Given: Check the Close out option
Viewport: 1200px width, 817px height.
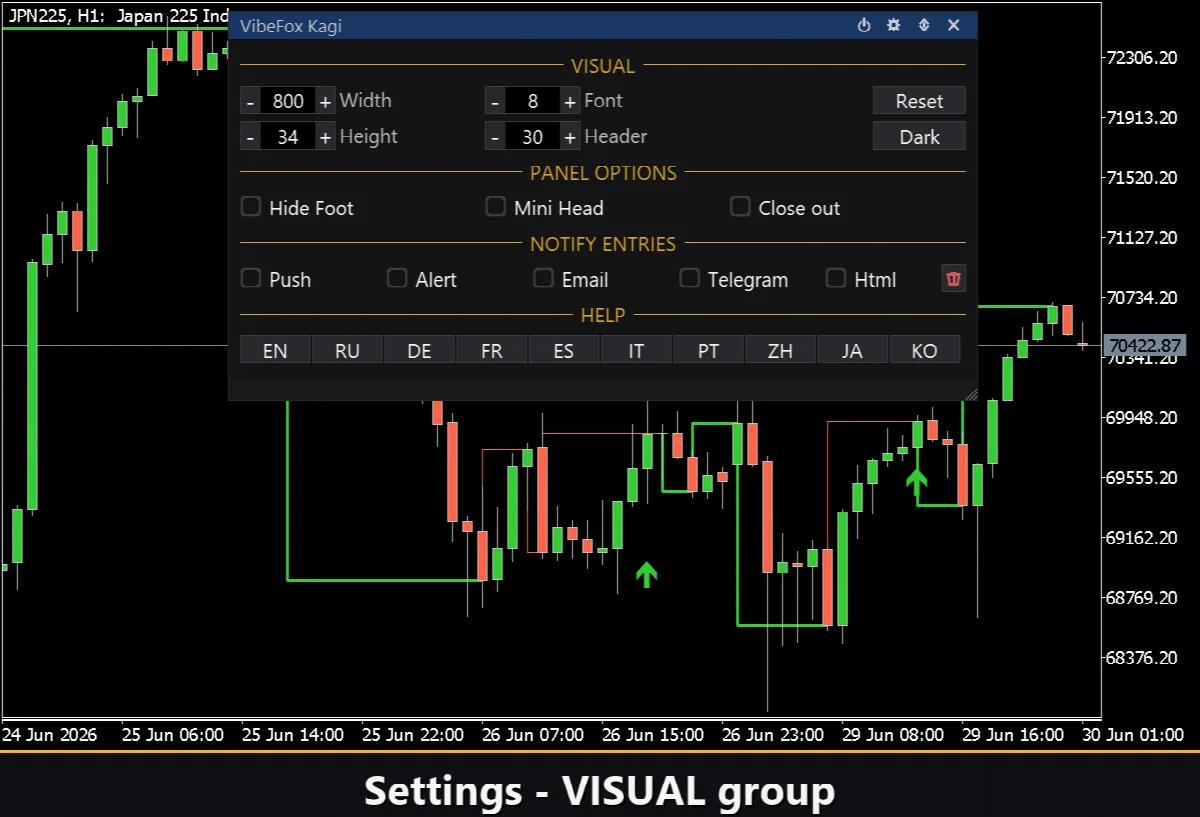Looking at the screenshot, I should 740,207.
